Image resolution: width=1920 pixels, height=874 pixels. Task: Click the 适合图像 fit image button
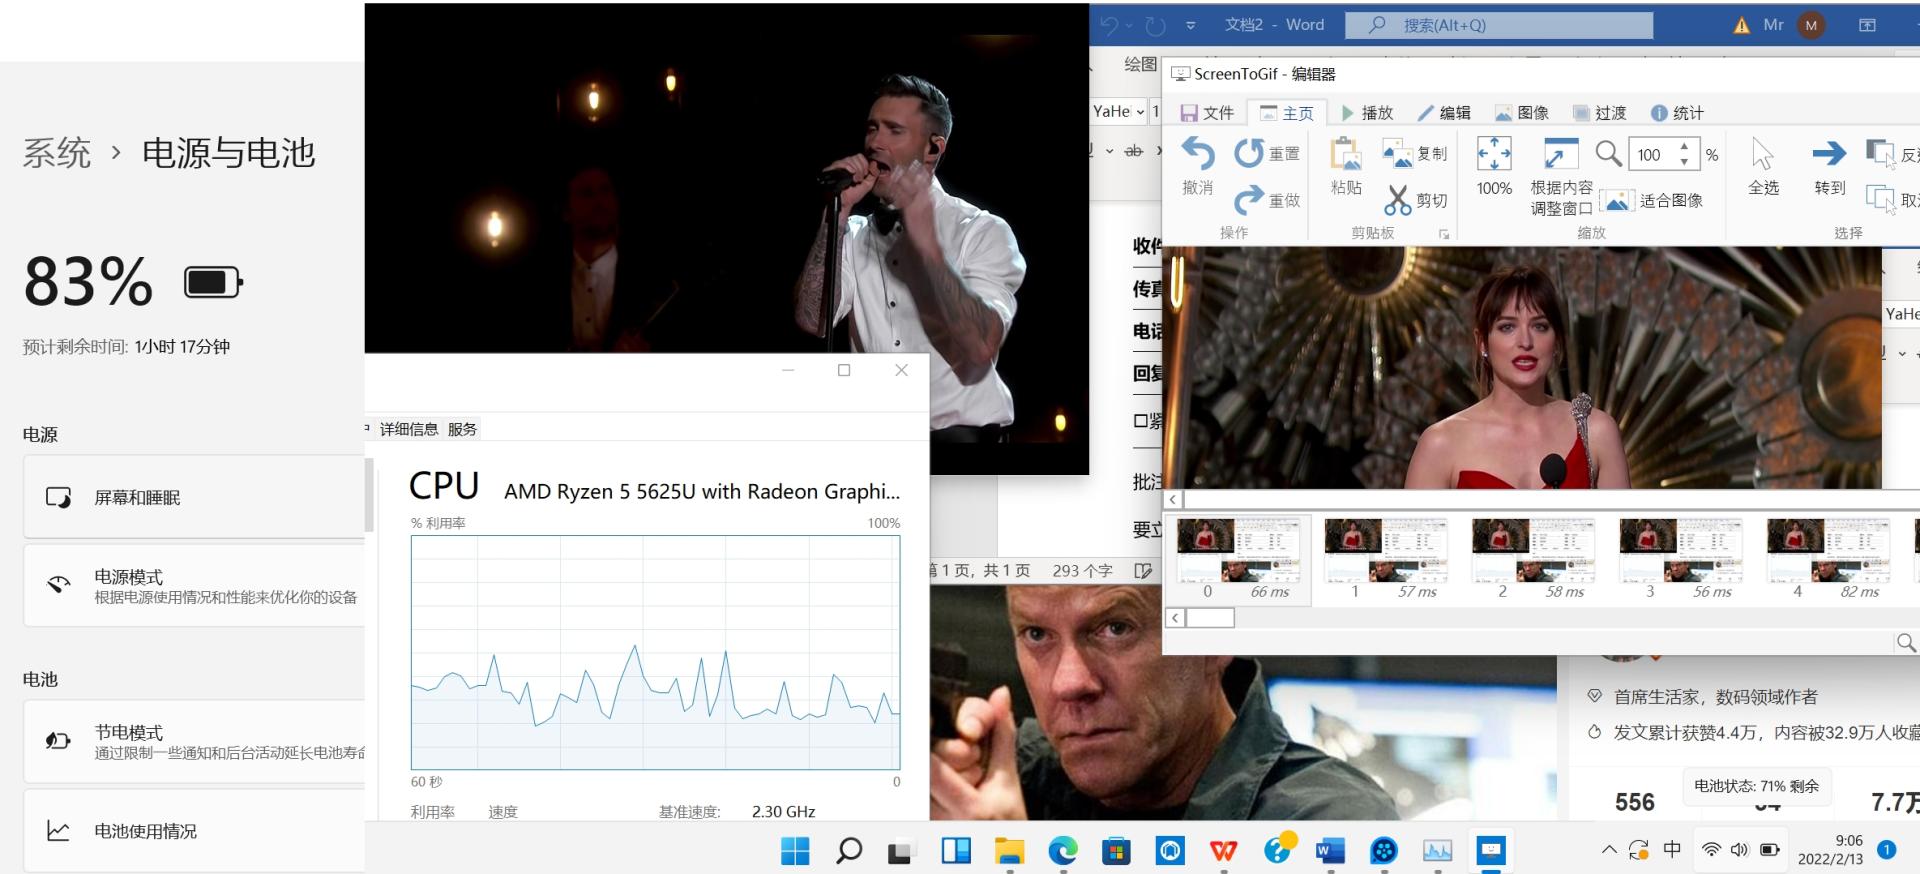click(x=1654, y=201)
